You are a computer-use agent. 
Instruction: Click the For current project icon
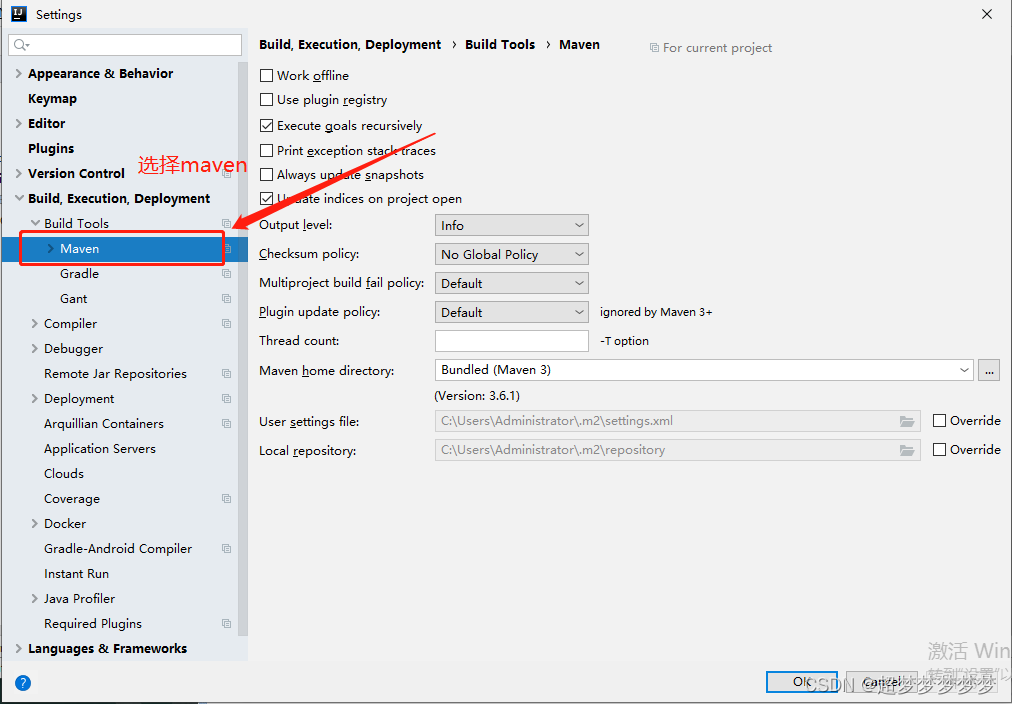click(x=654, y=48)
